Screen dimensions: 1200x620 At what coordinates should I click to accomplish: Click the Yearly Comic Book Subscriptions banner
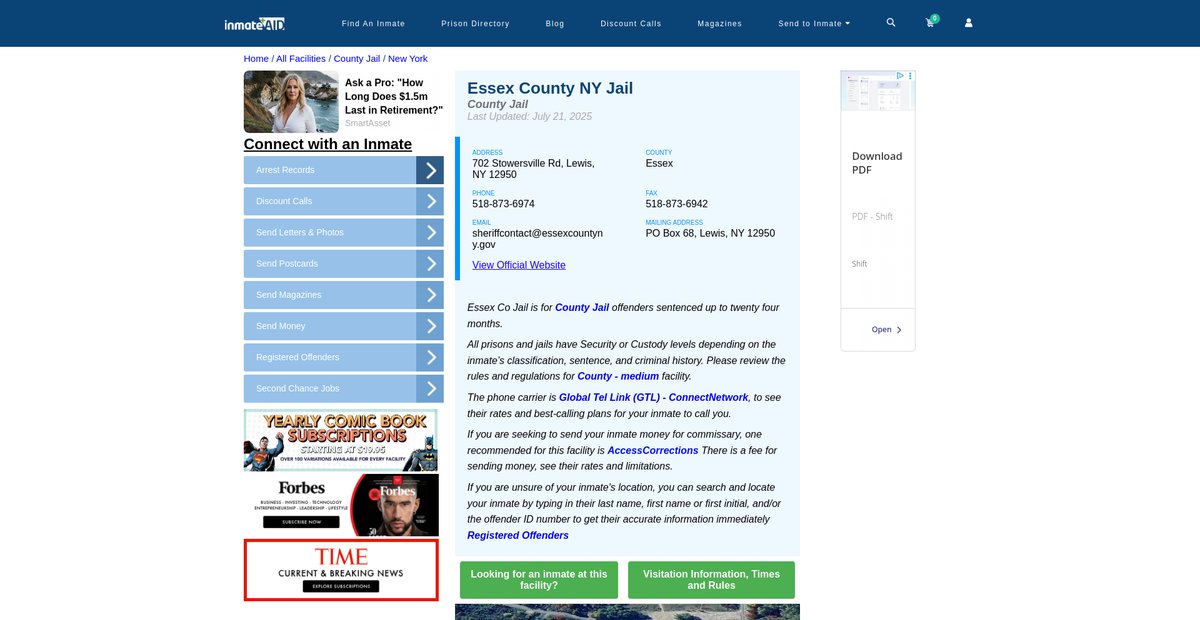pos(341,440)
